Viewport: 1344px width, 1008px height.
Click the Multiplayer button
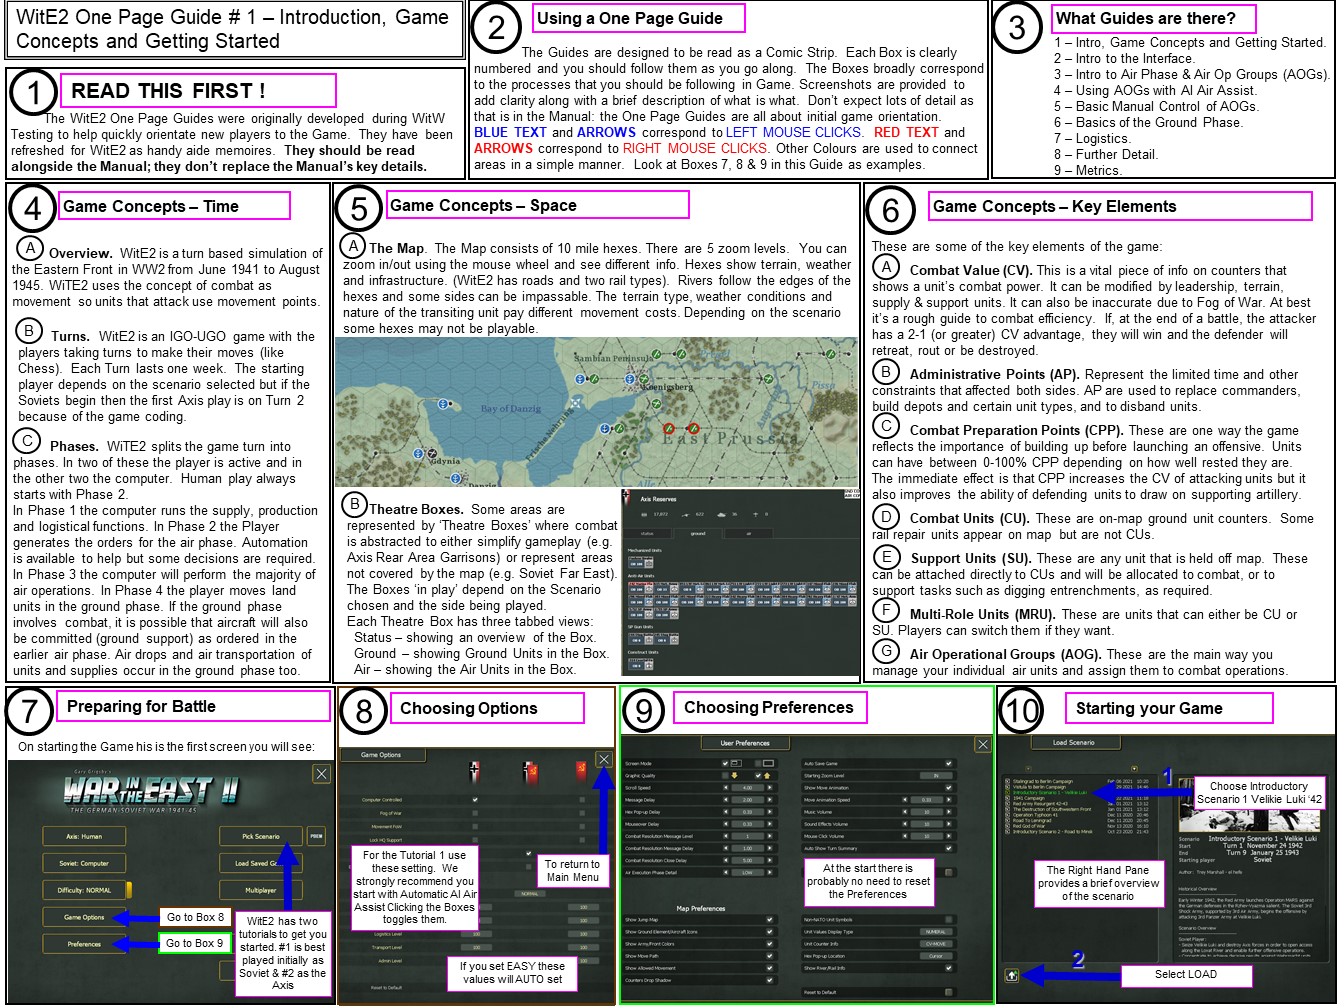261,890
